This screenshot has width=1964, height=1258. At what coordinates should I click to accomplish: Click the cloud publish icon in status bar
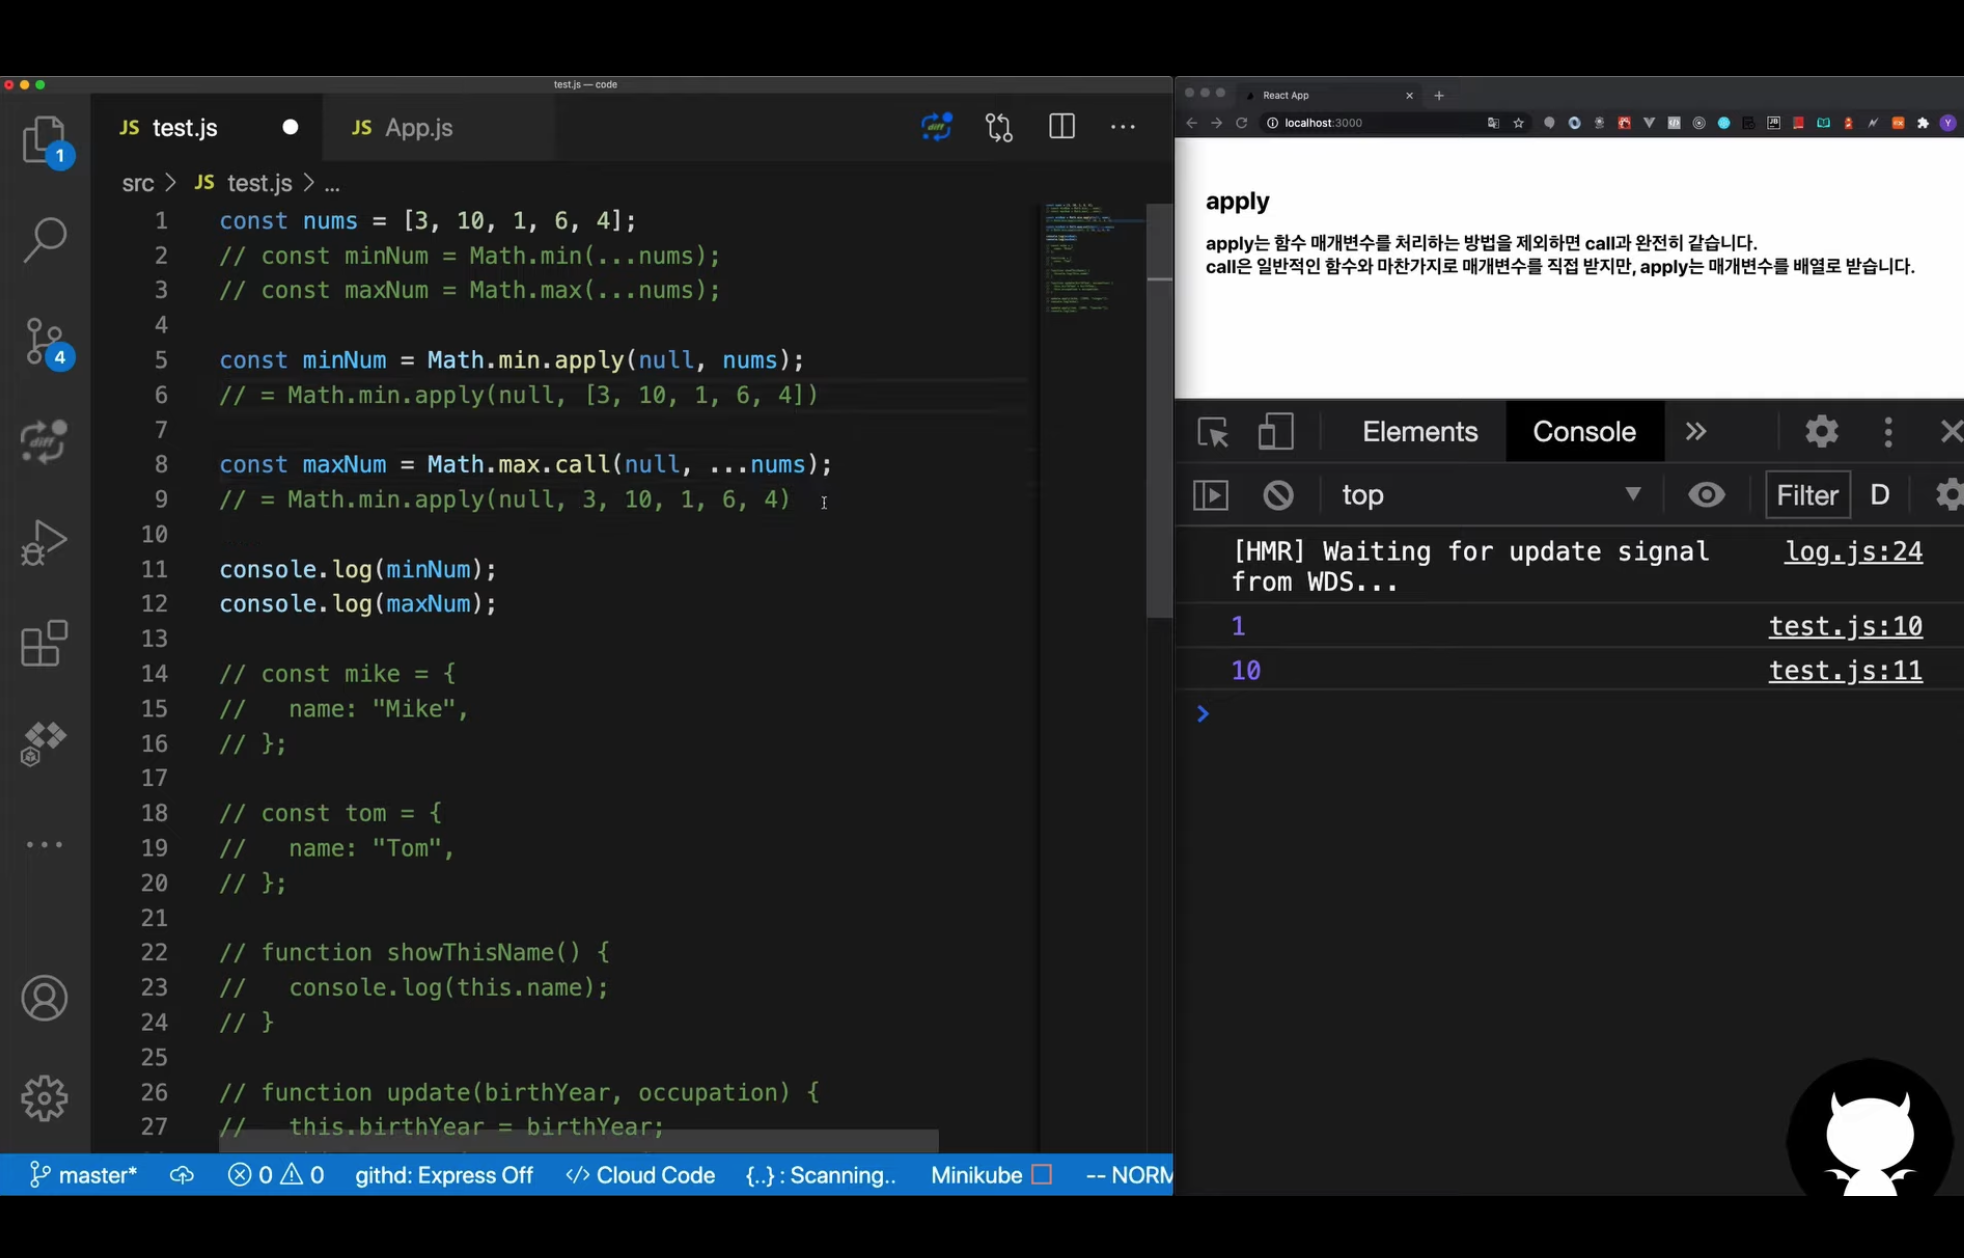pyautogui.click(x=182, y=1175)
